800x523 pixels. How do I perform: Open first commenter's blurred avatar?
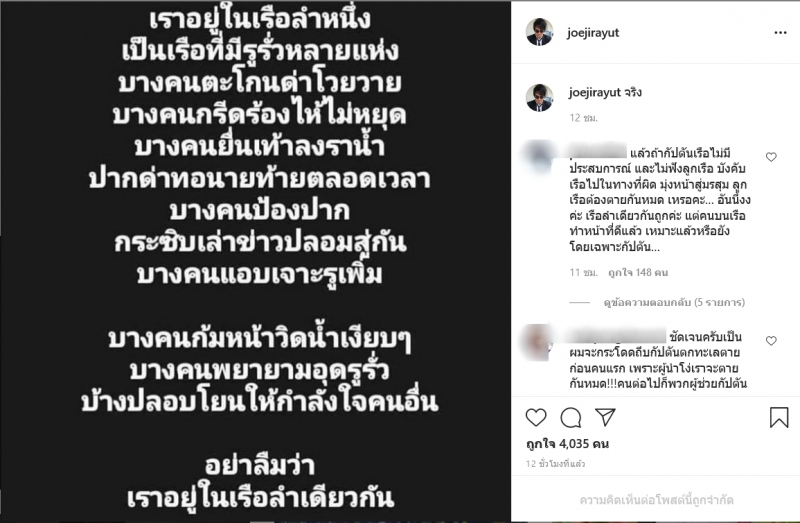pyautogui.click(x=540, y=158)
